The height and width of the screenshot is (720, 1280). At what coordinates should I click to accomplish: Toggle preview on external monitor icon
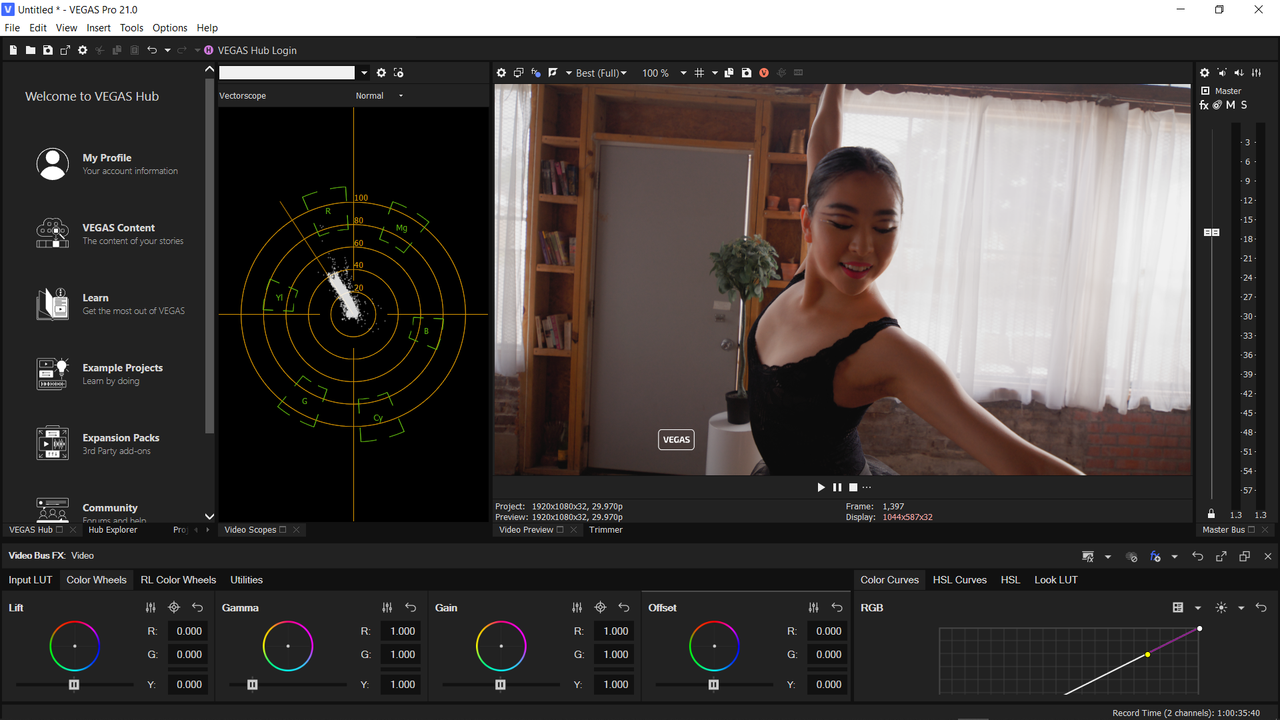pyautogui.click(x=519, y=73)
